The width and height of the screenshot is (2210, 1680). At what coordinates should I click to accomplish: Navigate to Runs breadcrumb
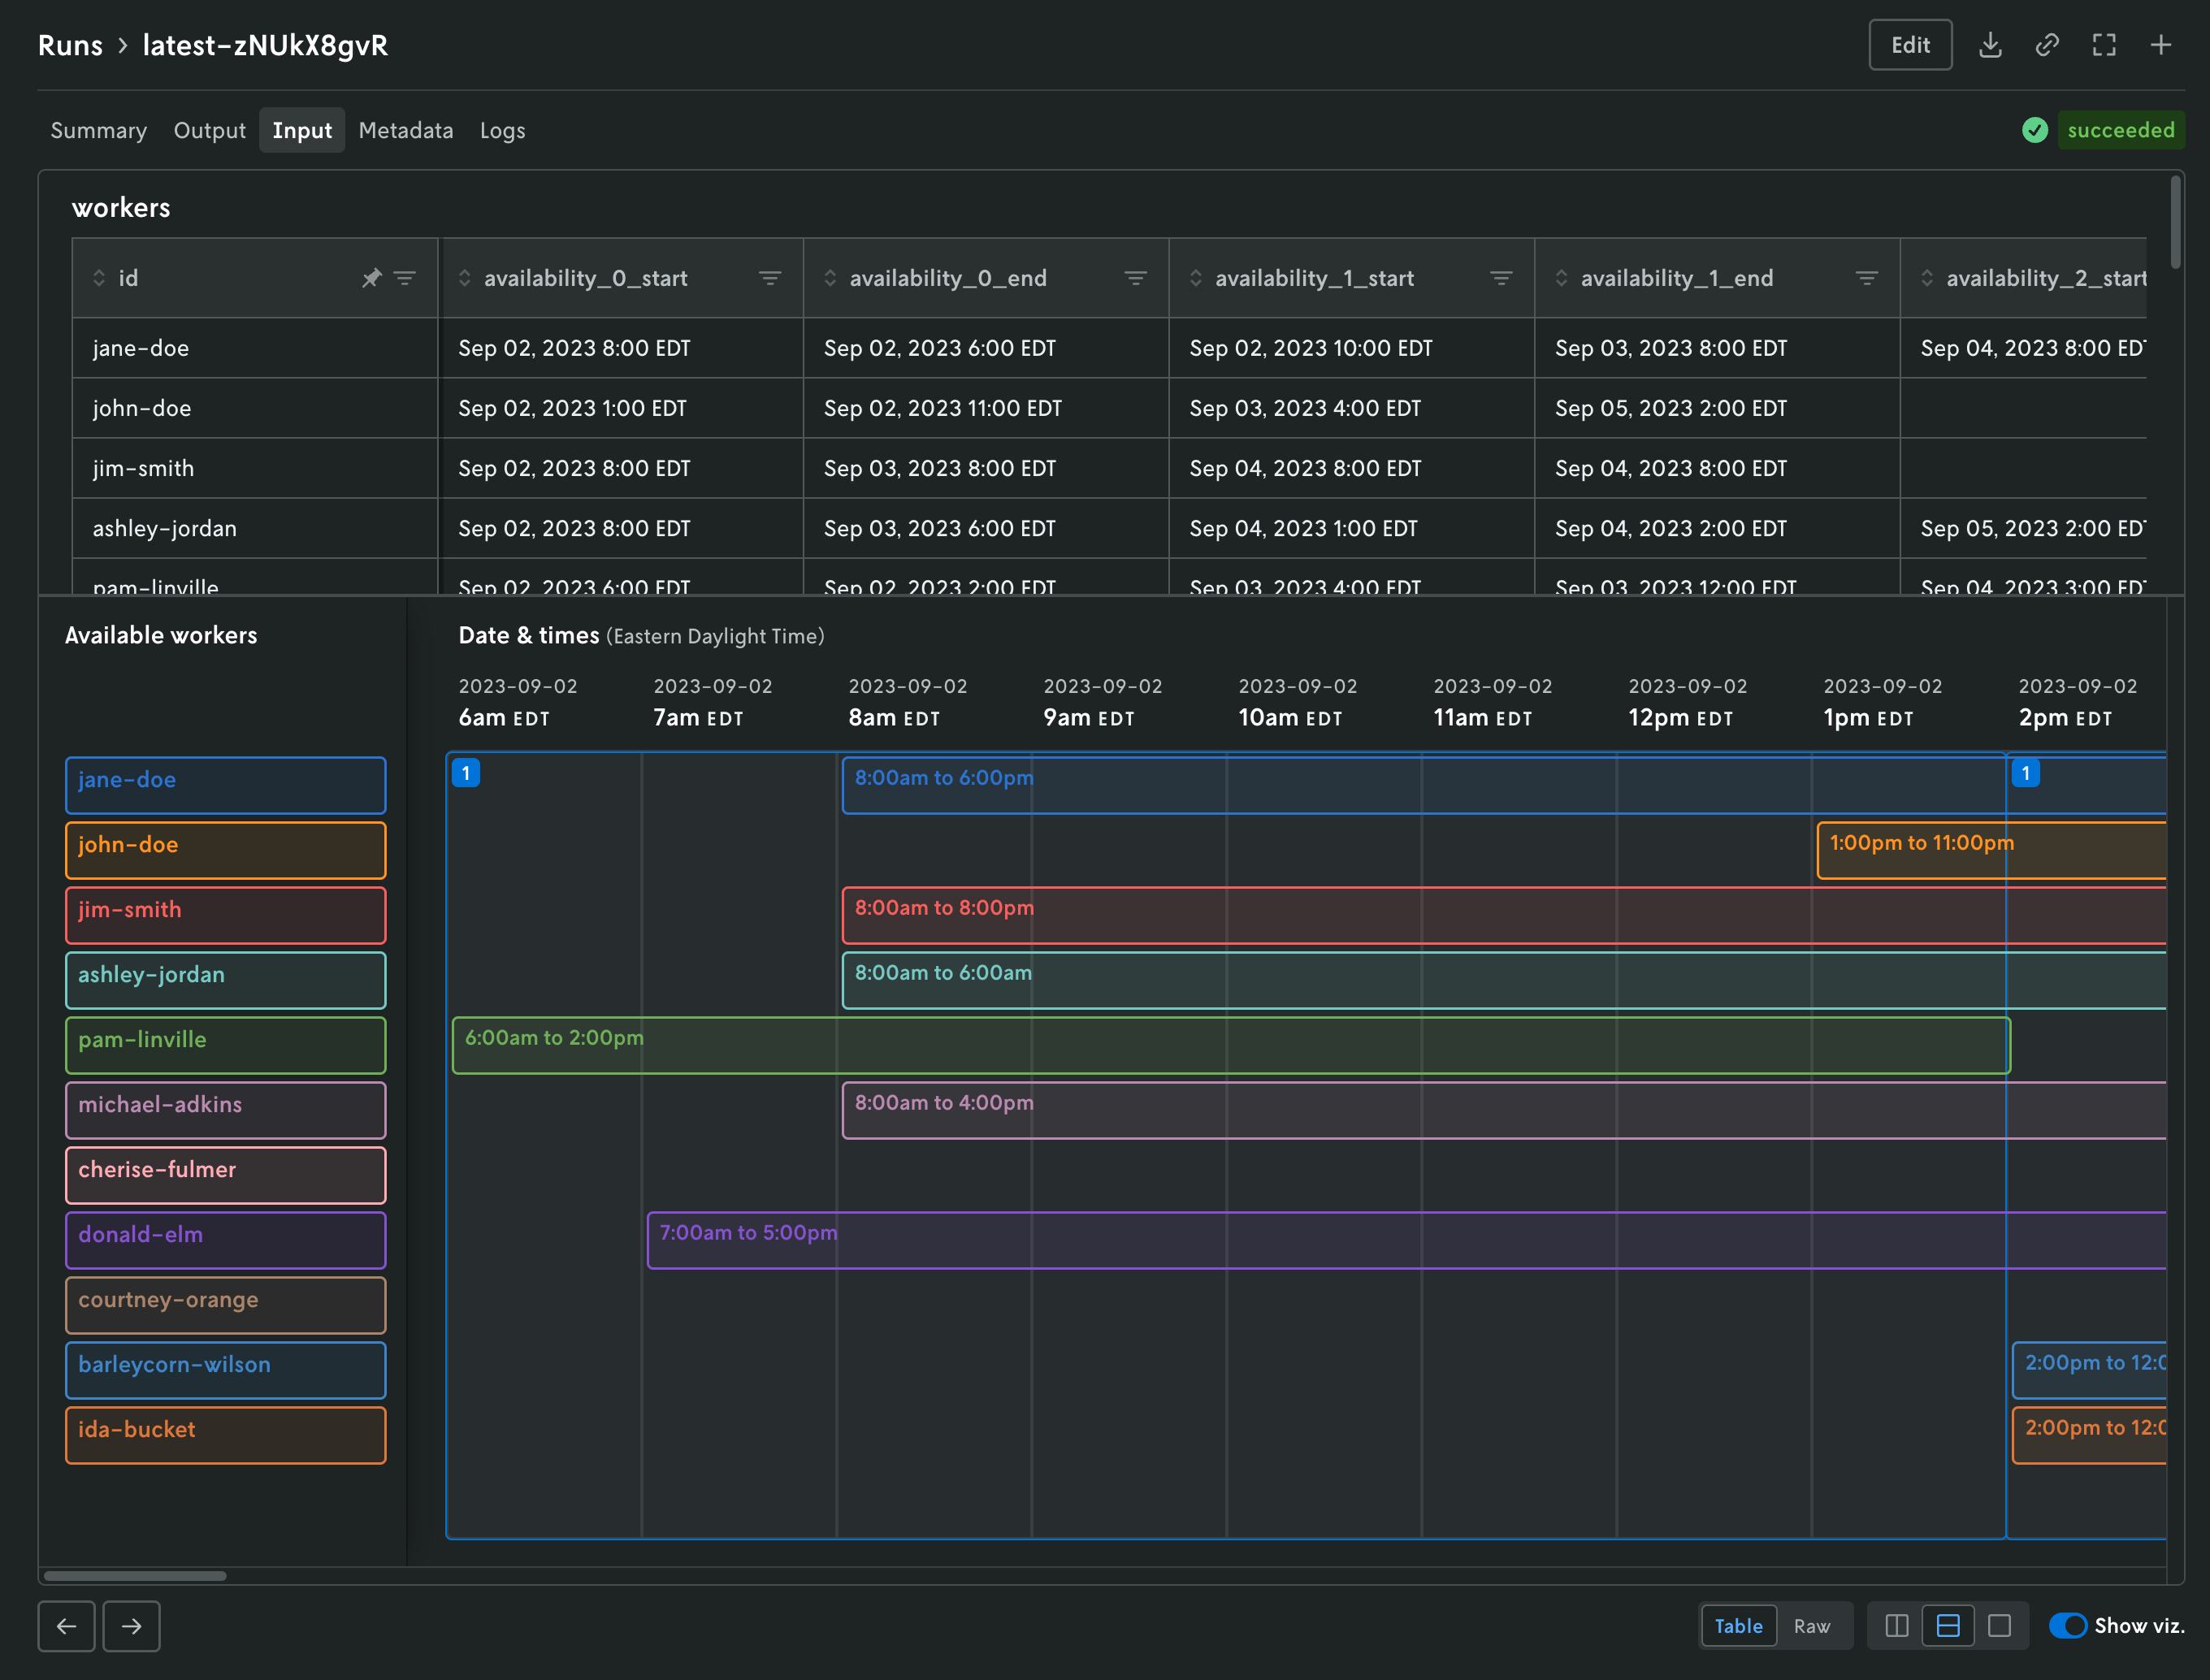(70, 45)
